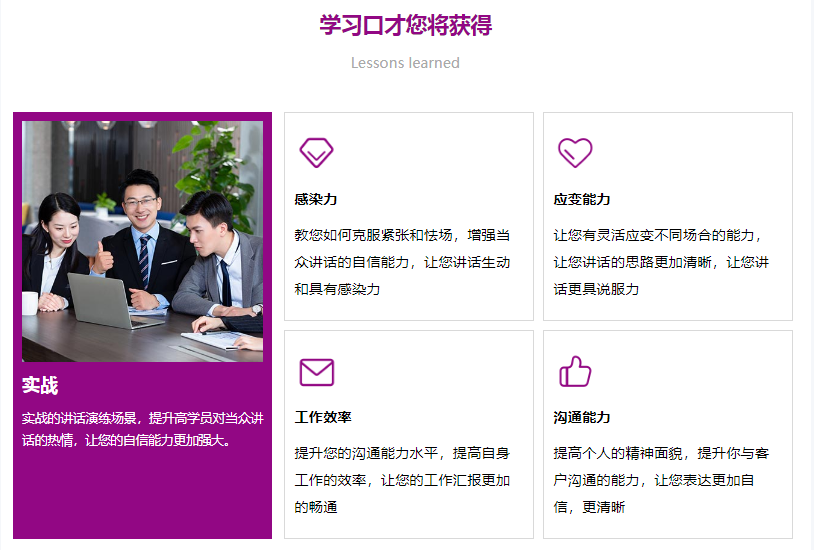Open the 感染力 card heading
The width and height of the screenshot is (814, 550).
316,199
